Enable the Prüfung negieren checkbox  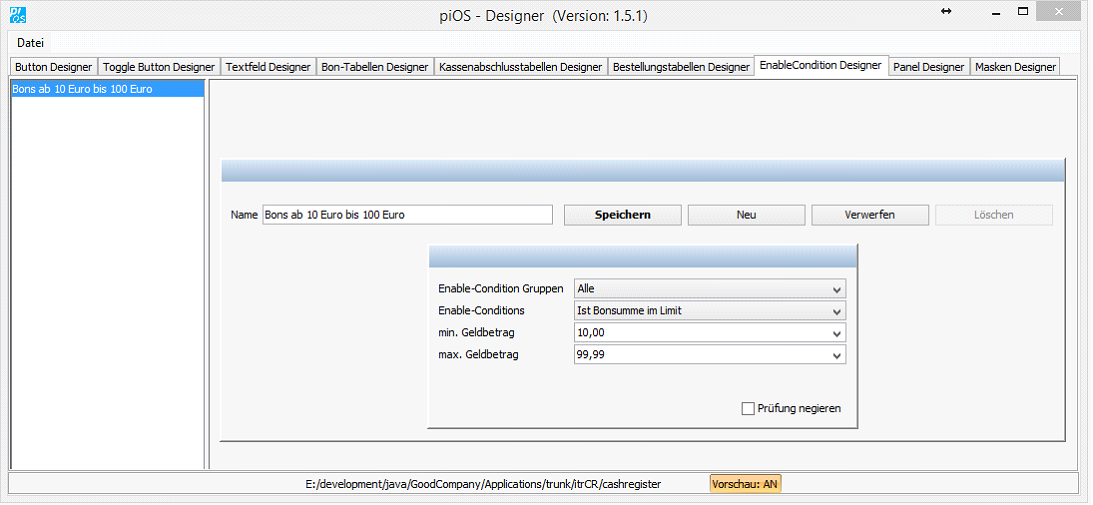(748, 408)
